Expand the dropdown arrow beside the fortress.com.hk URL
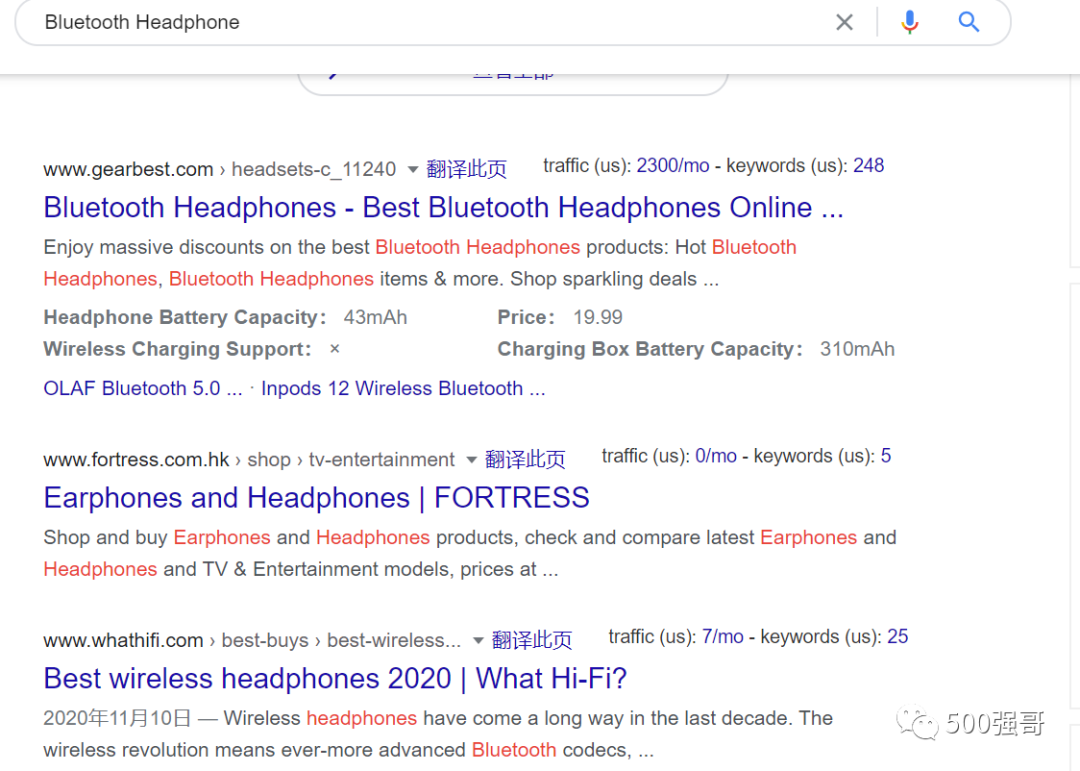 [x=471, y=460]
